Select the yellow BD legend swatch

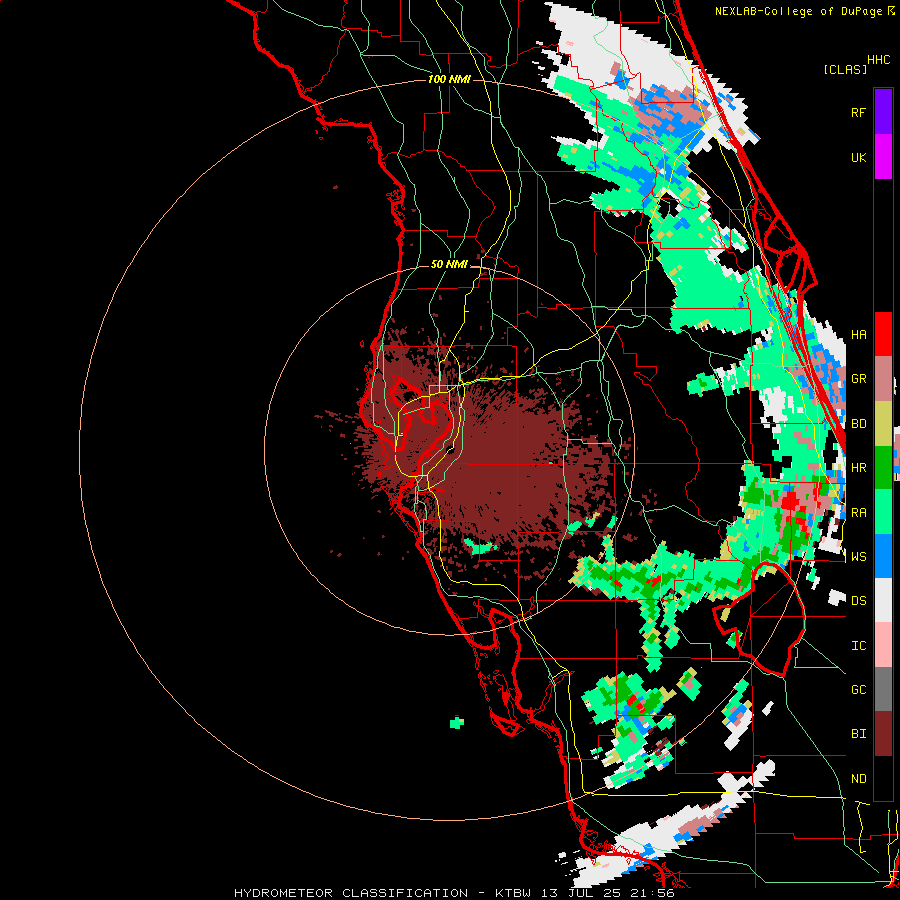(883, 423)
